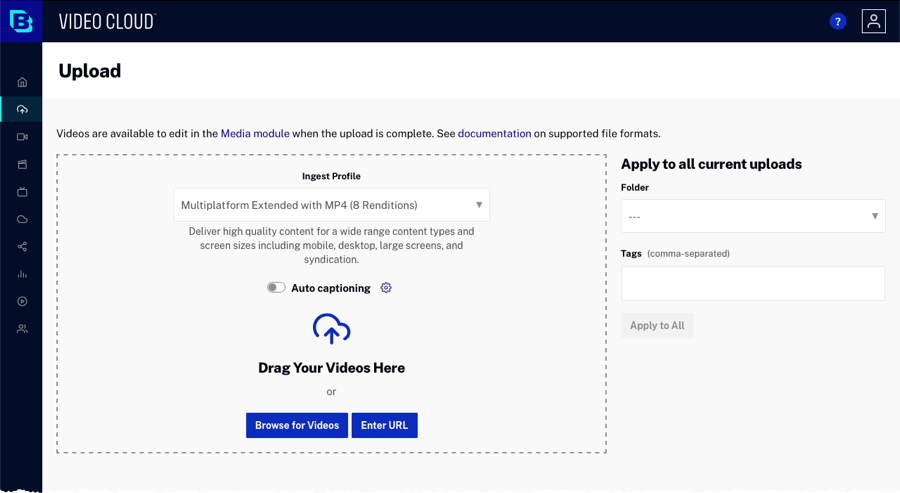This screenshot has width=900, height=493.
Task: Open the Social share icon in sidebar
Action: [x=22, y=246]
